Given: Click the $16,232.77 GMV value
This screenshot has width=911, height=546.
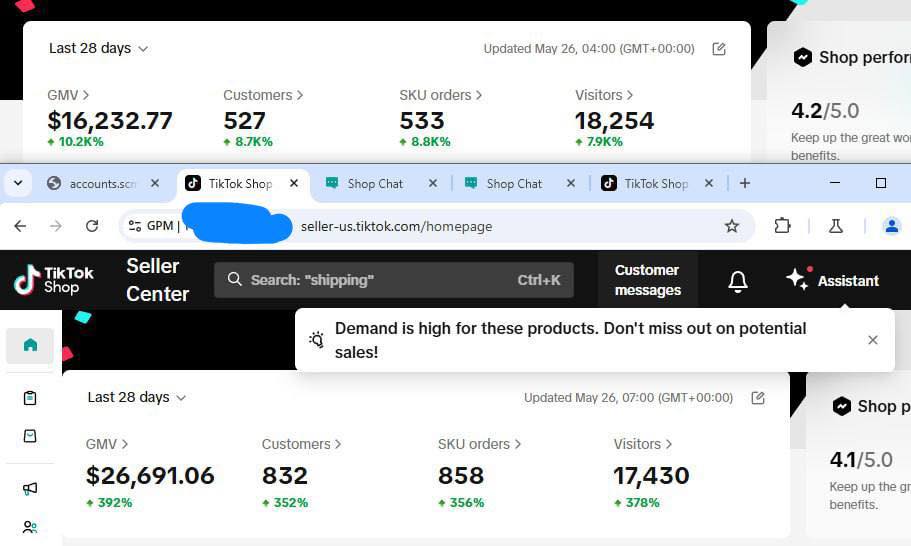Looking at the screenshot, I should (110, 121).
